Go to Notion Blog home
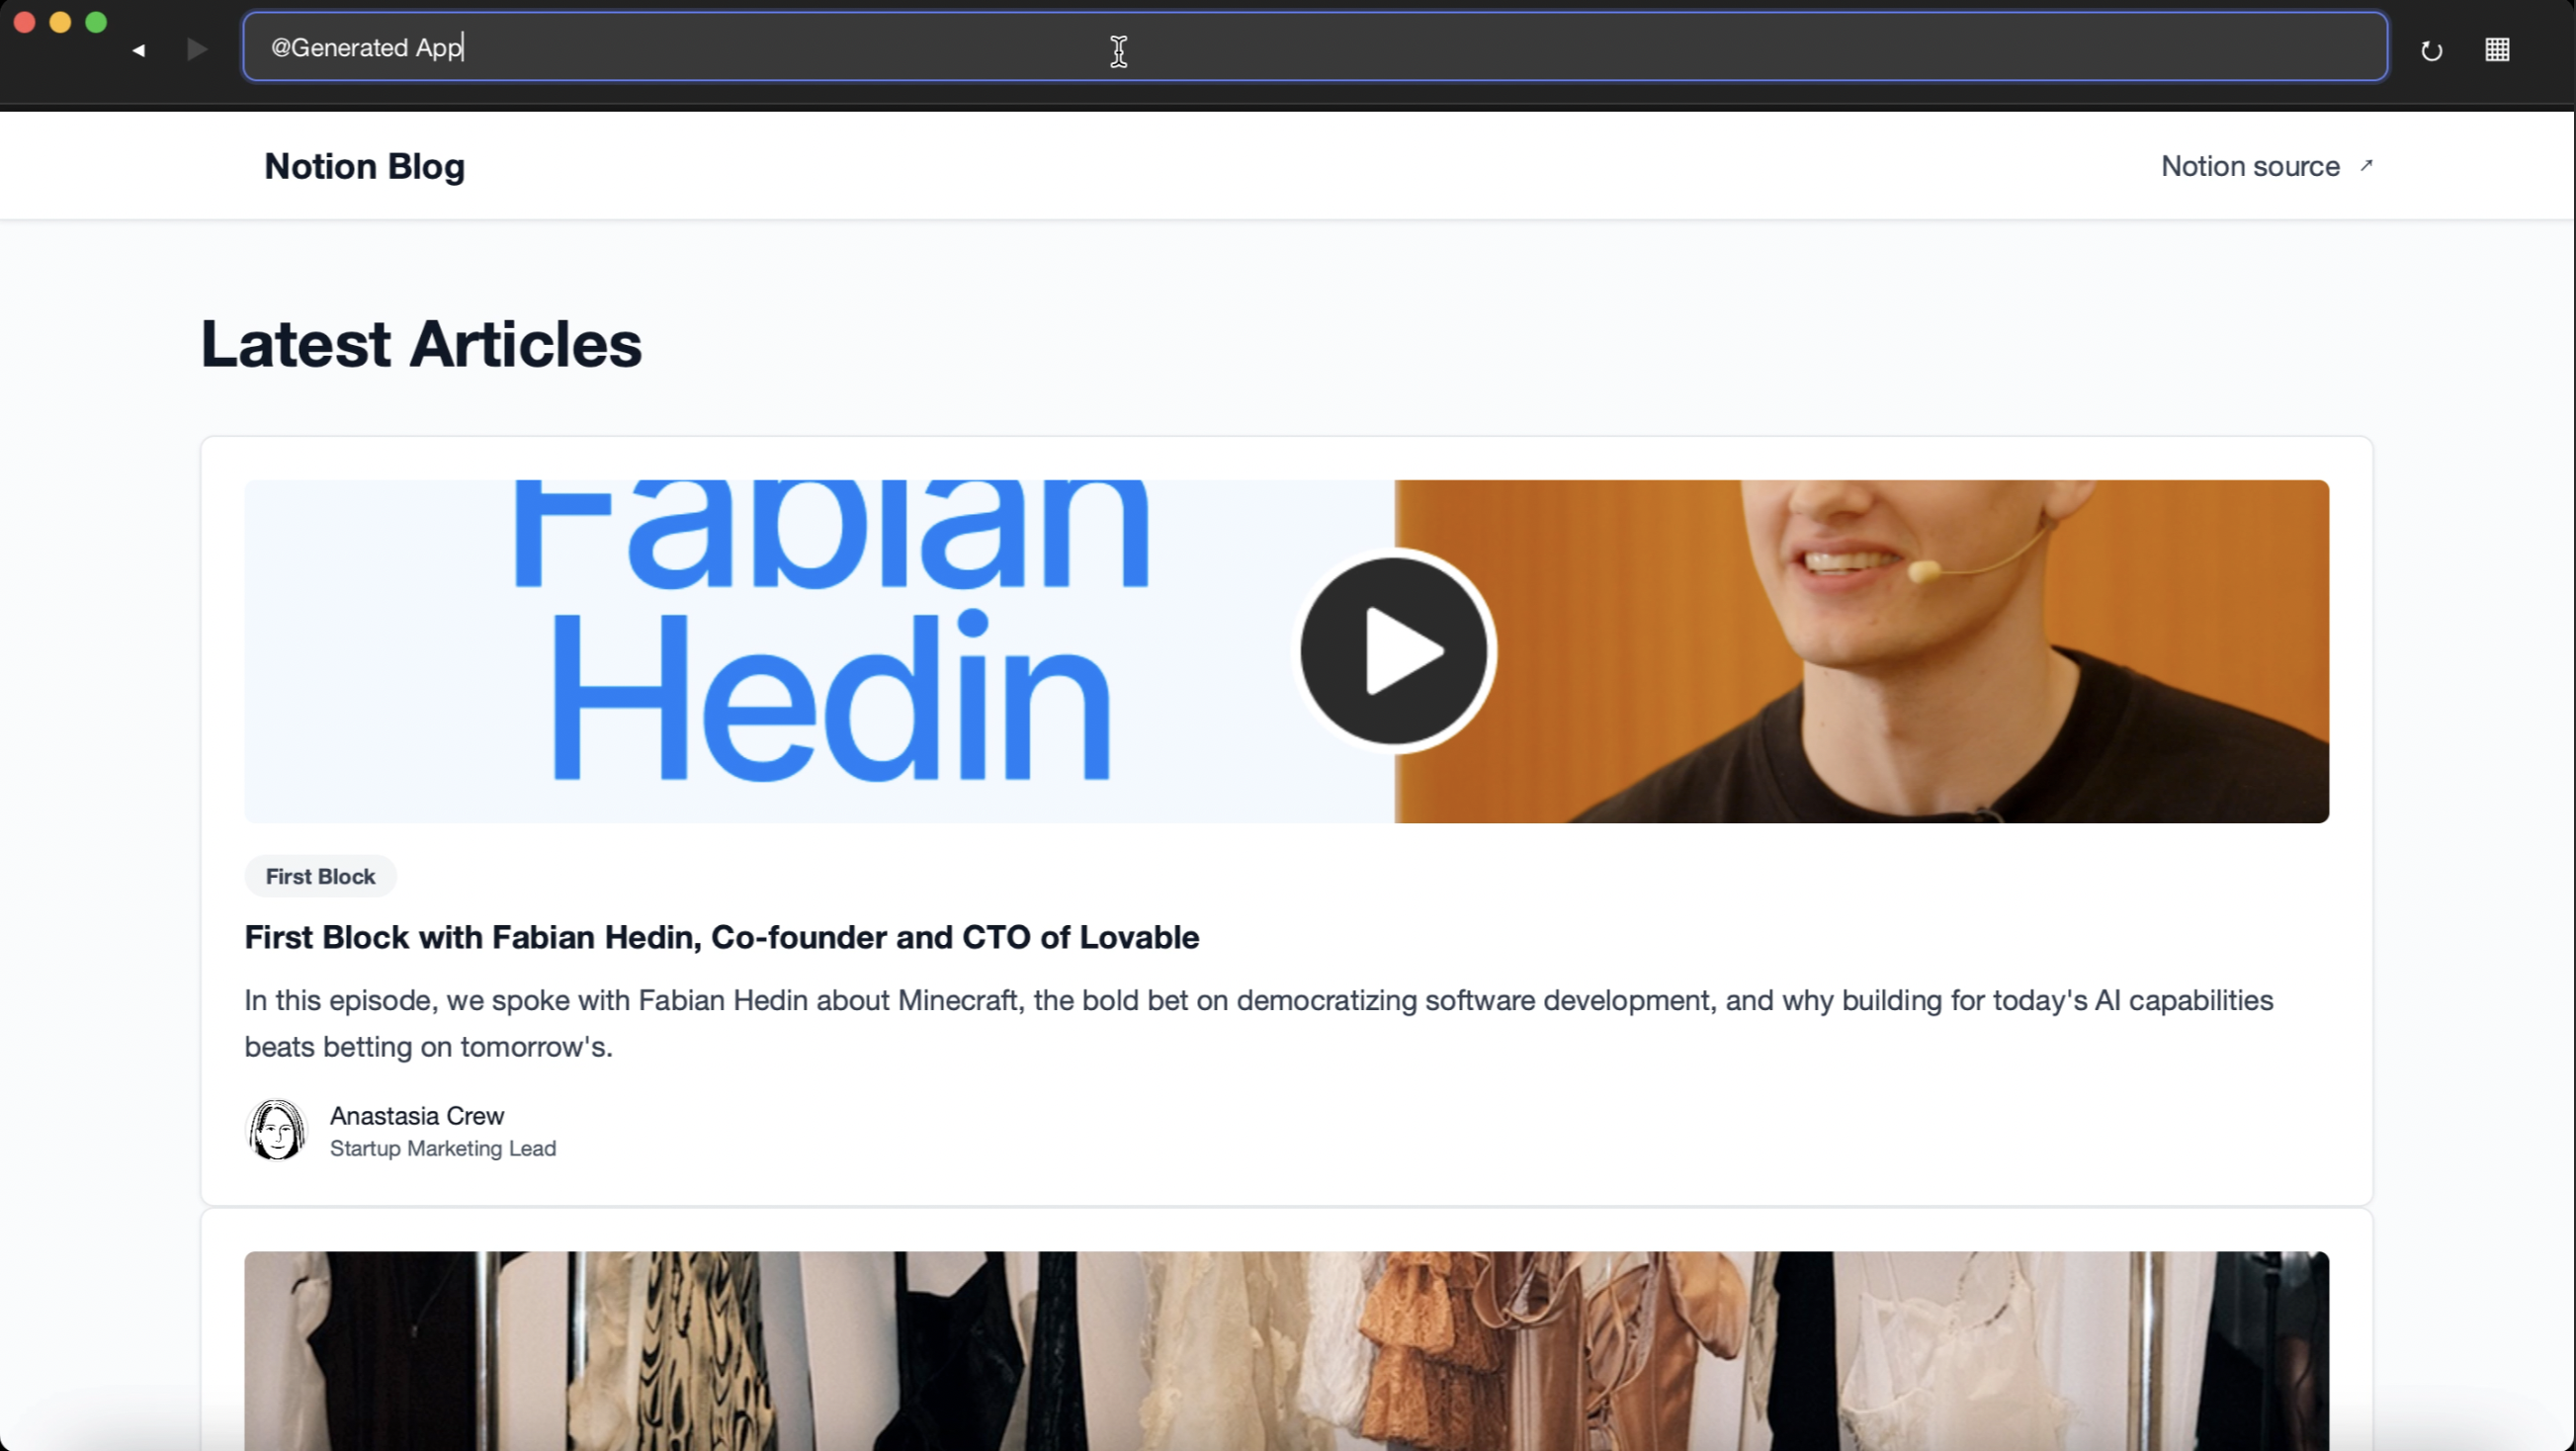 [364, 166]
